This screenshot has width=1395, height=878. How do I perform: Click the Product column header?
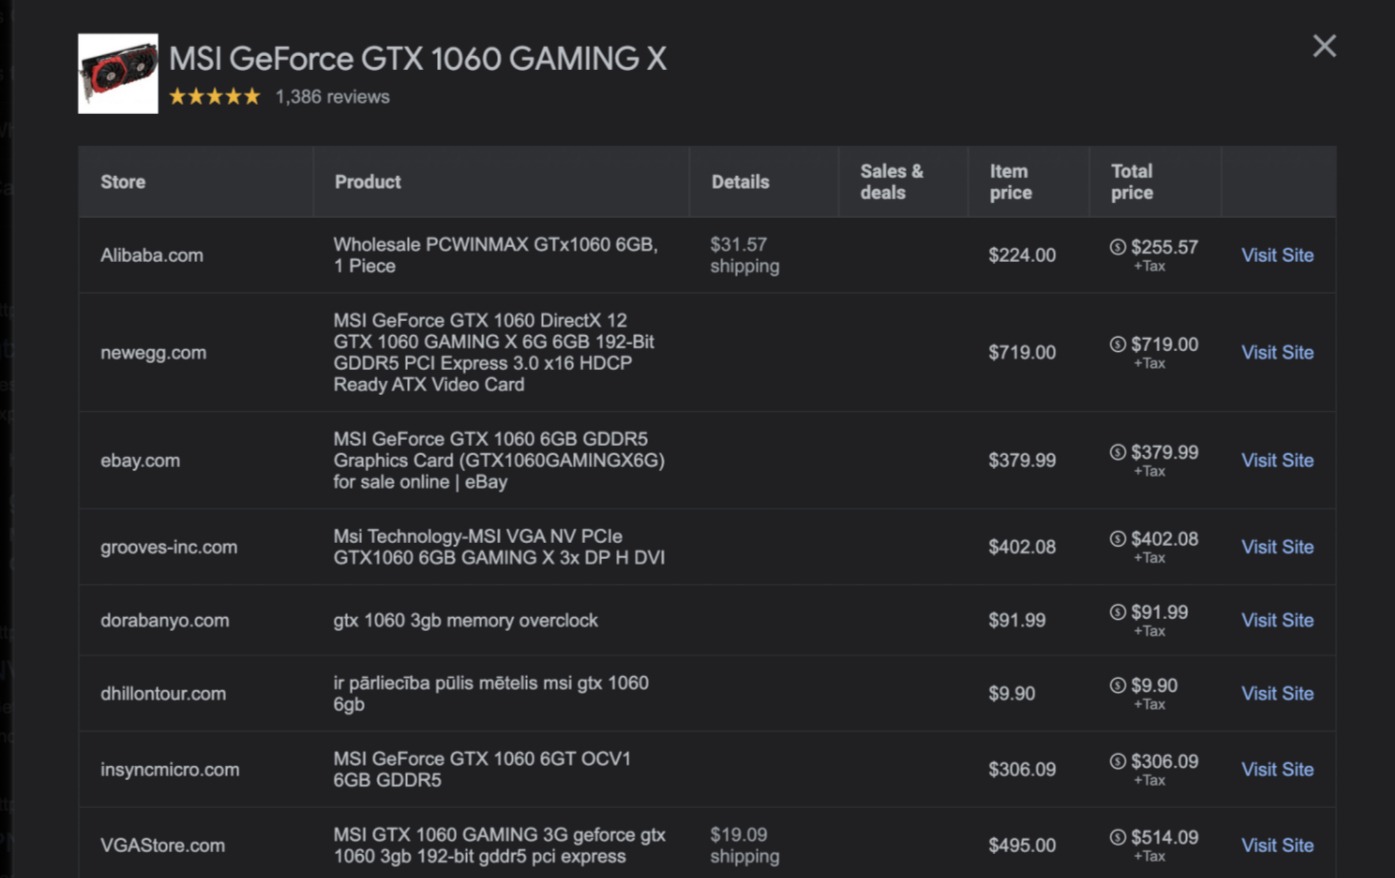click(x=367, y=182)
